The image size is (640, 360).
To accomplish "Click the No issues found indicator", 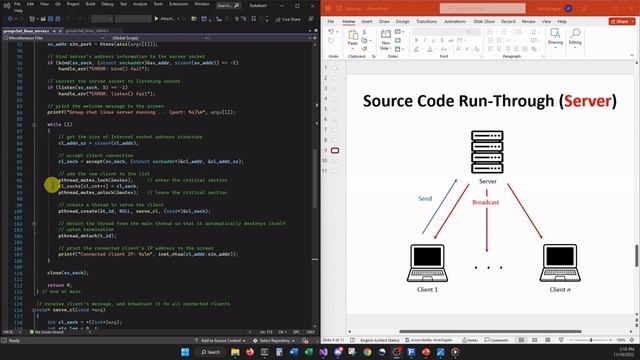I will 47,332.
